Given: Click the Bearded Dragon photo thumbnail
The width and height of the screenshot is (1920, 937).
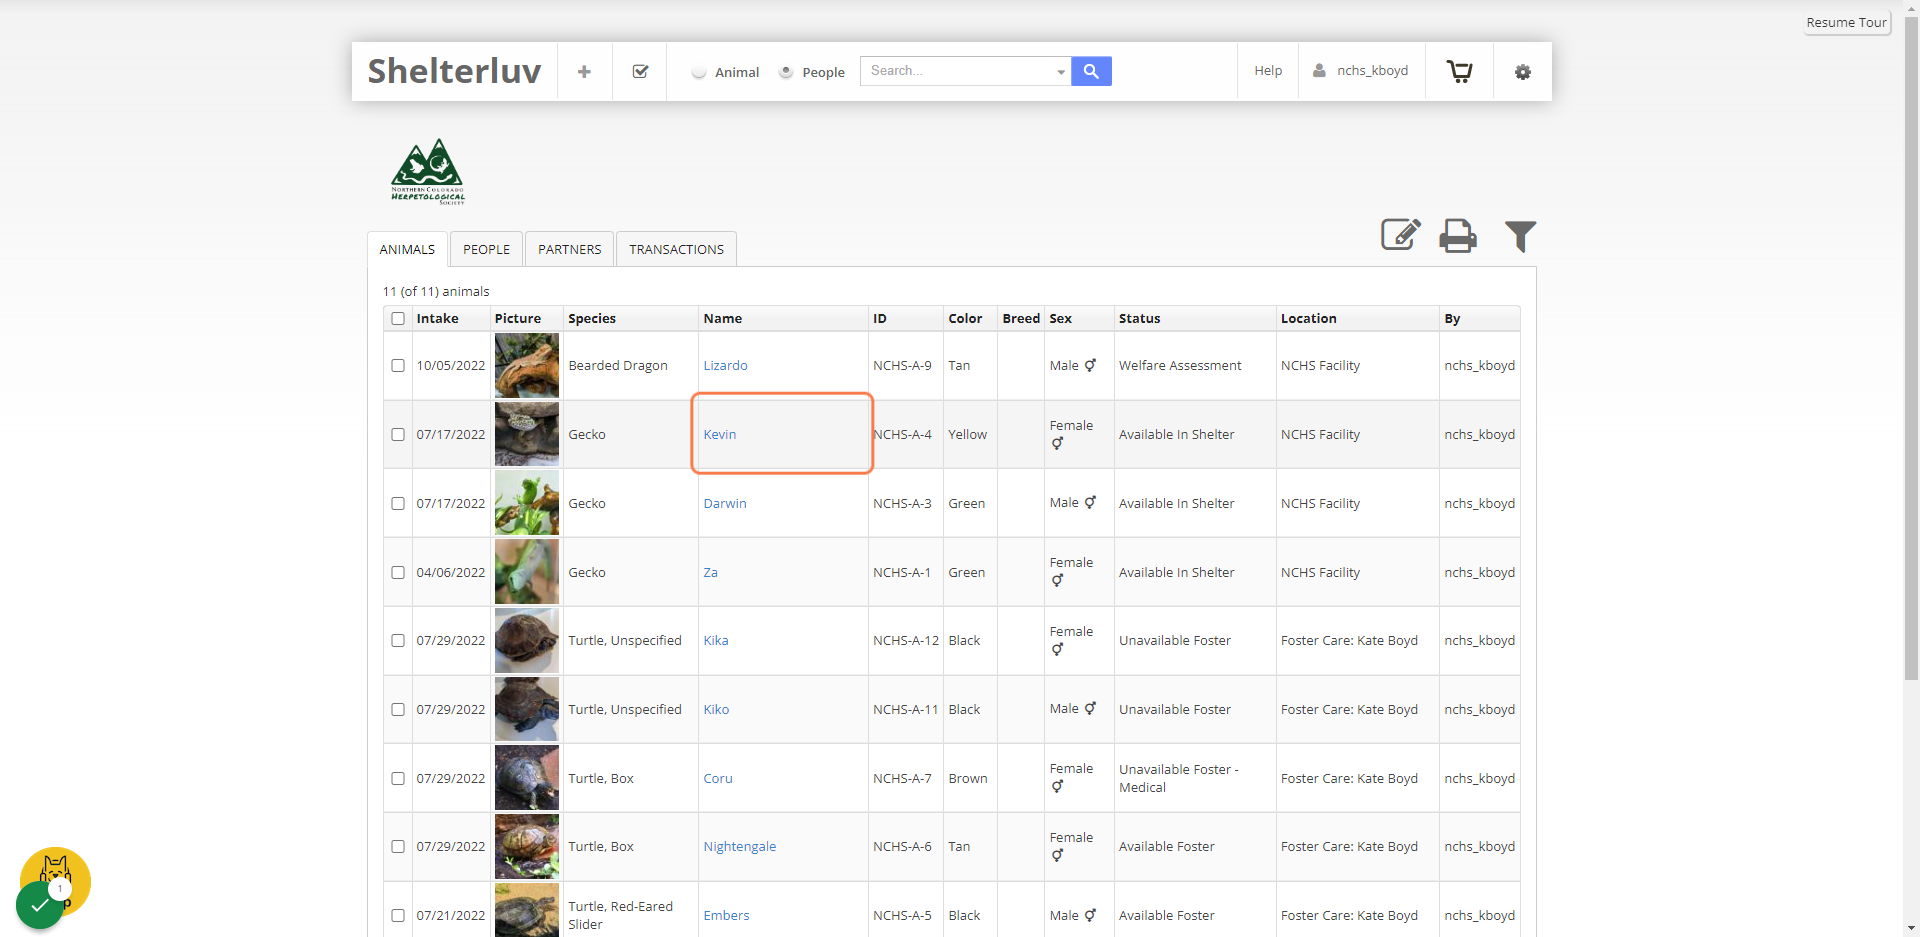Looking at the screenshot, I should point(527,366).
